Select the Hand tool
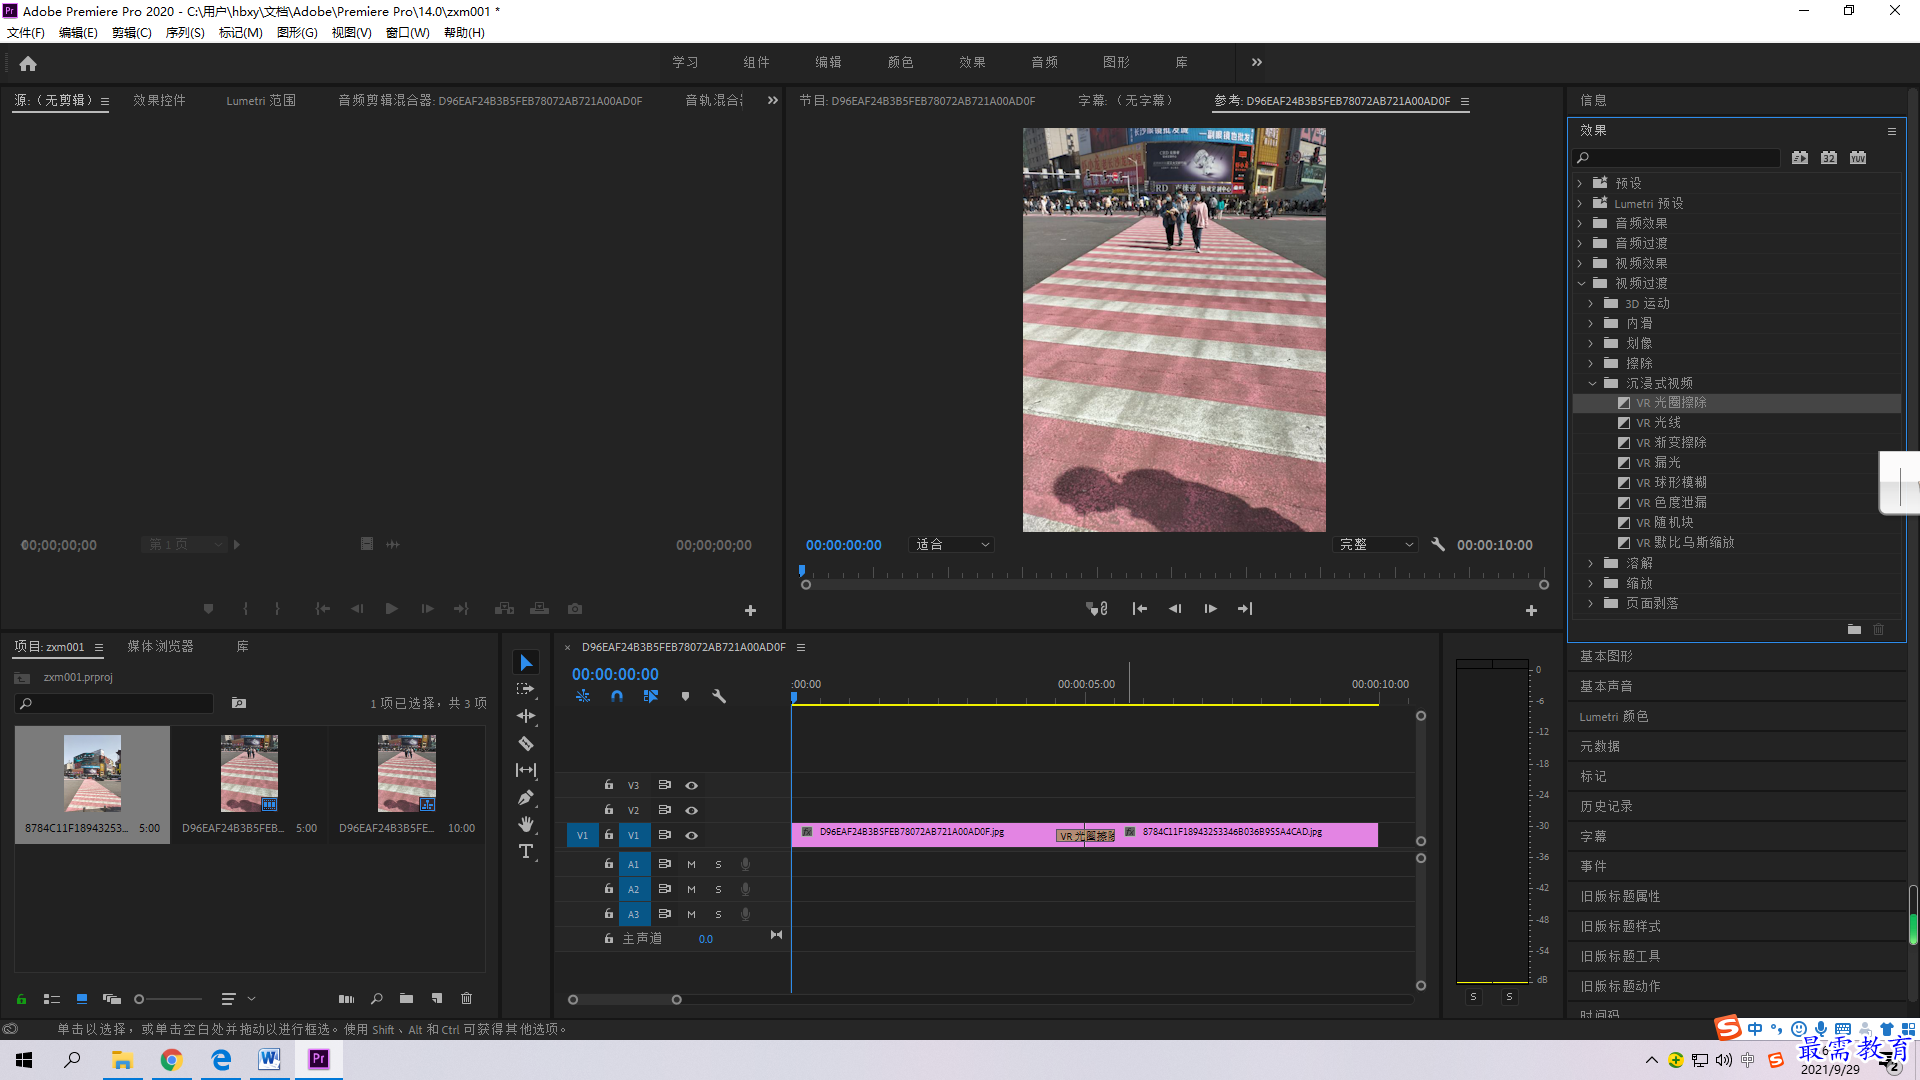Viewport: 1920px width, 1080px height. coord(526,824)
